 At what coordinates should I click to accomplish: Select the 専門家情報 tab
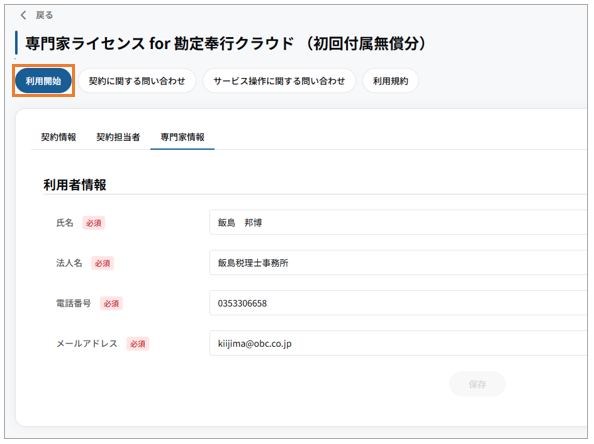point(183,137)
